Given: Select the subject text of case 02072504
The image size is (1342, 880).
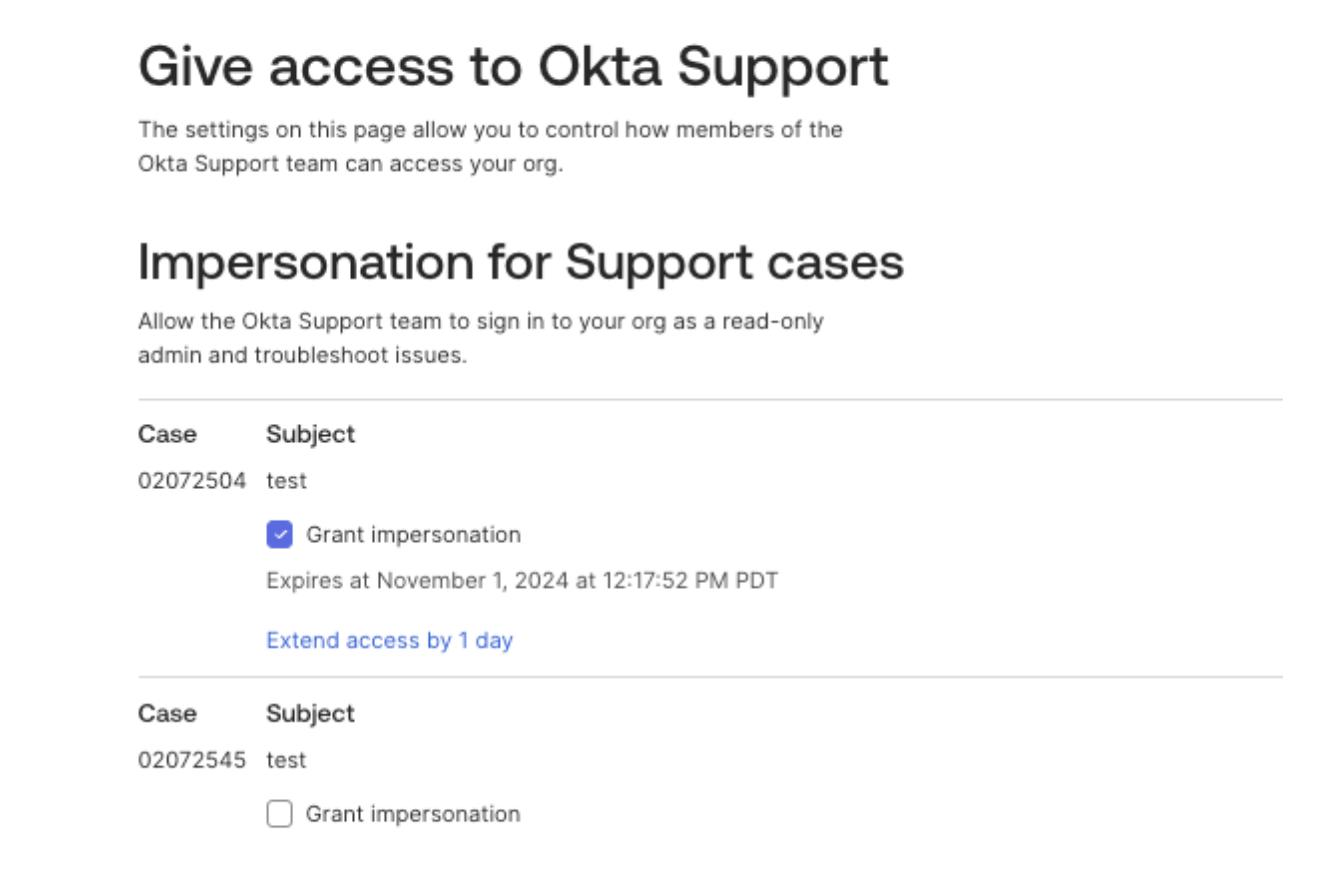Looking at the screenshot, I should point(288,480).
